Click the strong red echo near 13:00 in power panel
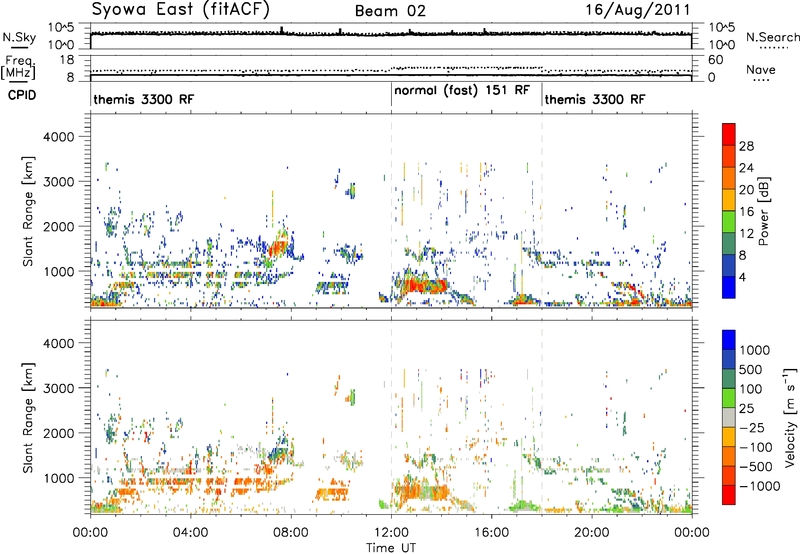This screenshot has height=554, width=800. click(x=424, y=285)
